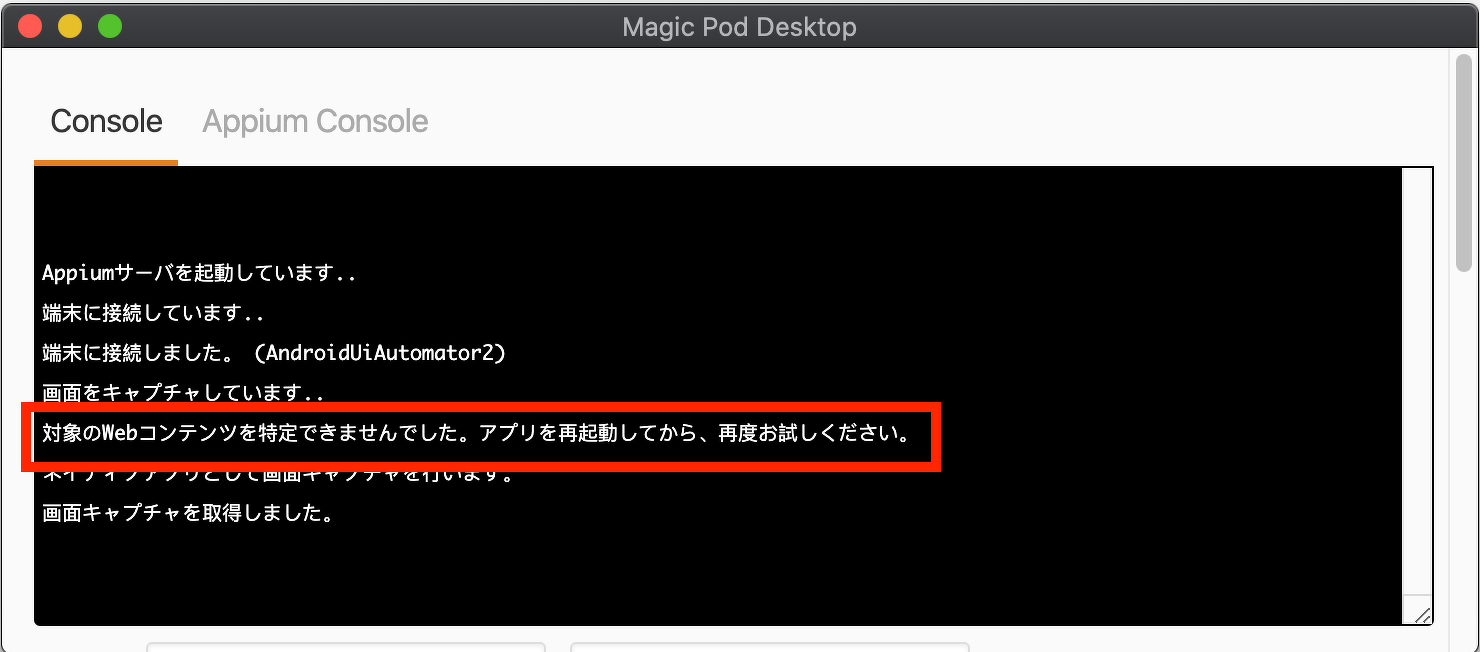Click the 'Appiumサーバを起動しています' log line
The width and height of the screenshot is (1480, 652).
[x=200, y=273]
